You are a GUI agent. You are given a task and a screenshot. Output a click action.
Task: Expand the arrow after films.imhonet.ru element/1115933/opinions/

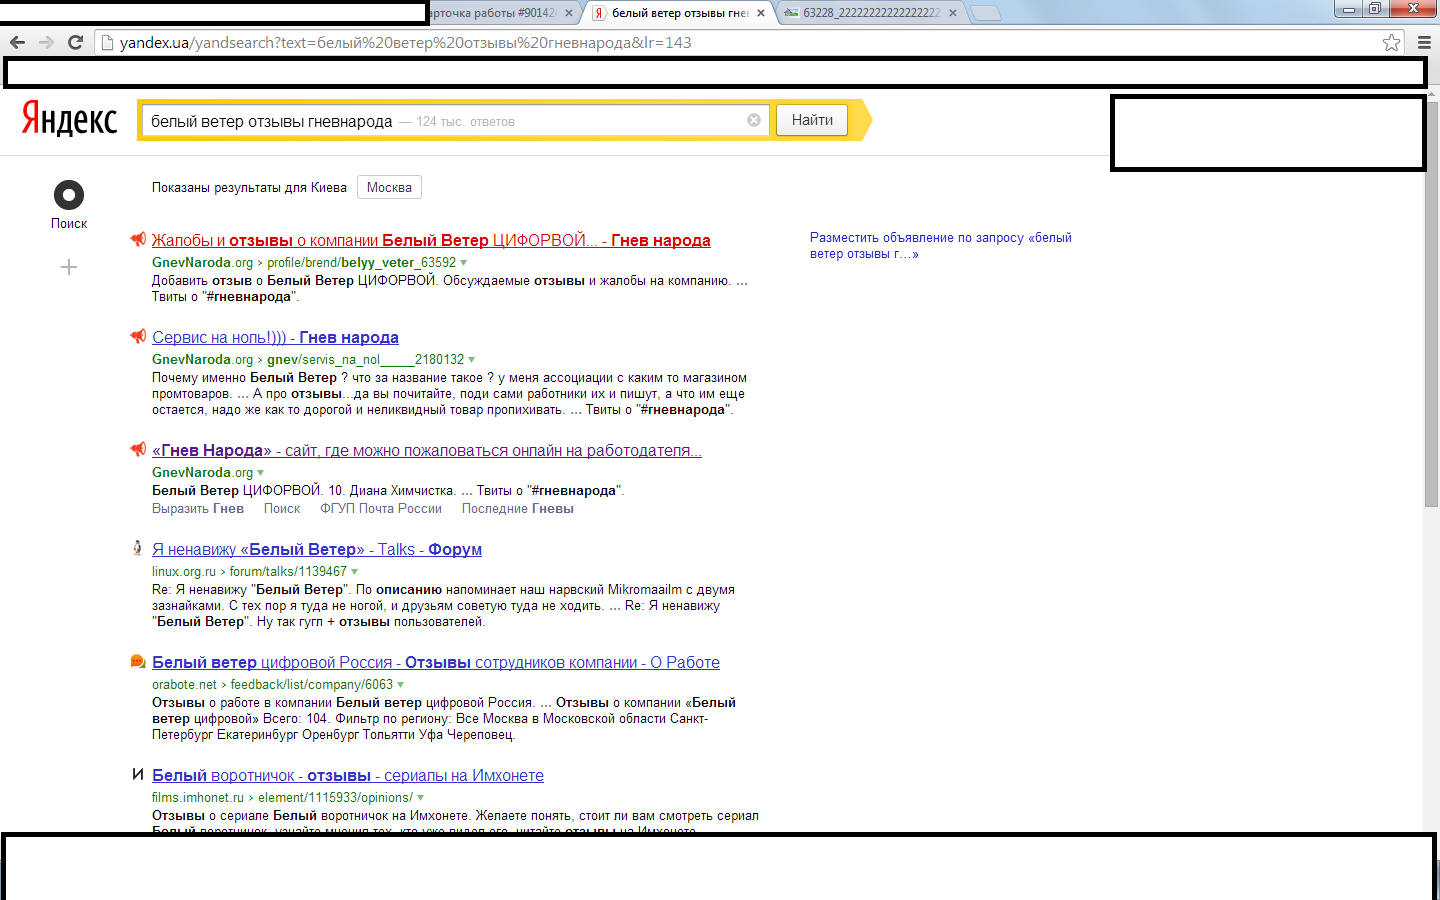click(x=420, y=798)
